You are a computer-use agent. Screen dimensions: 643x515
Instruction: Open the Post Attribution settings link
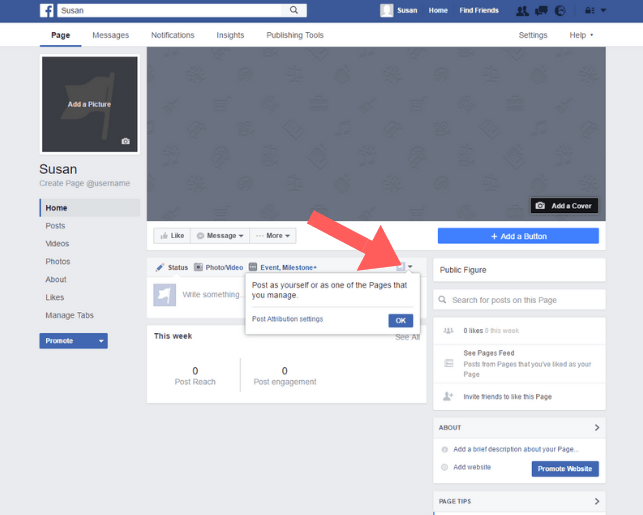coord(287,319)
